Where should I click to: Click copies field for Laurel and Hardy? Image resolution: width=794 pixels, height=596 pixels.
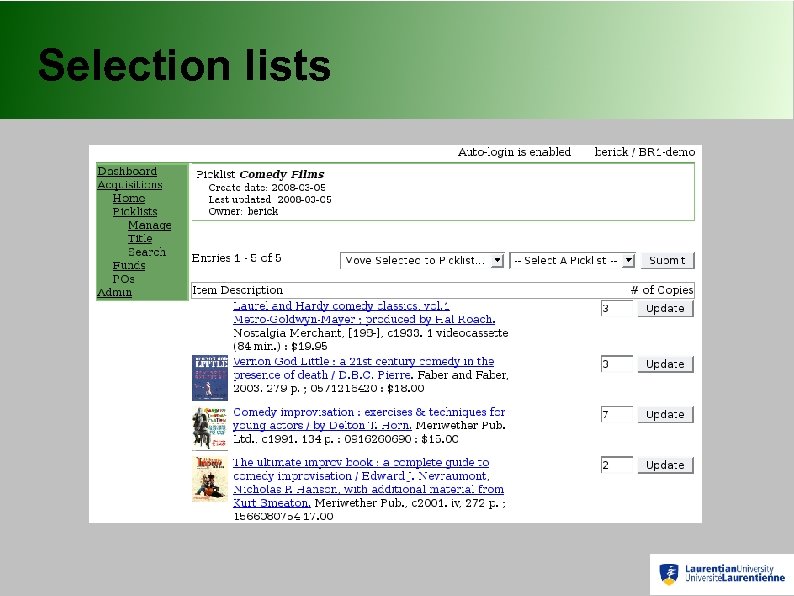pos(617,308)
